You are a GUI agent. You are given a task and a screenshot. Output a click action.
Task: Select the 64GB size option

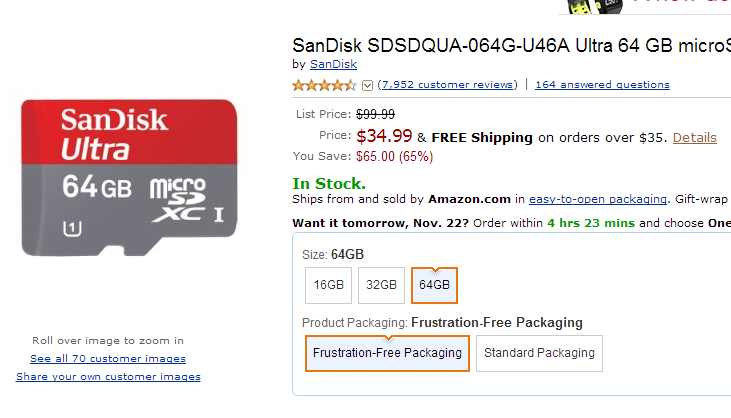point(434,285)
